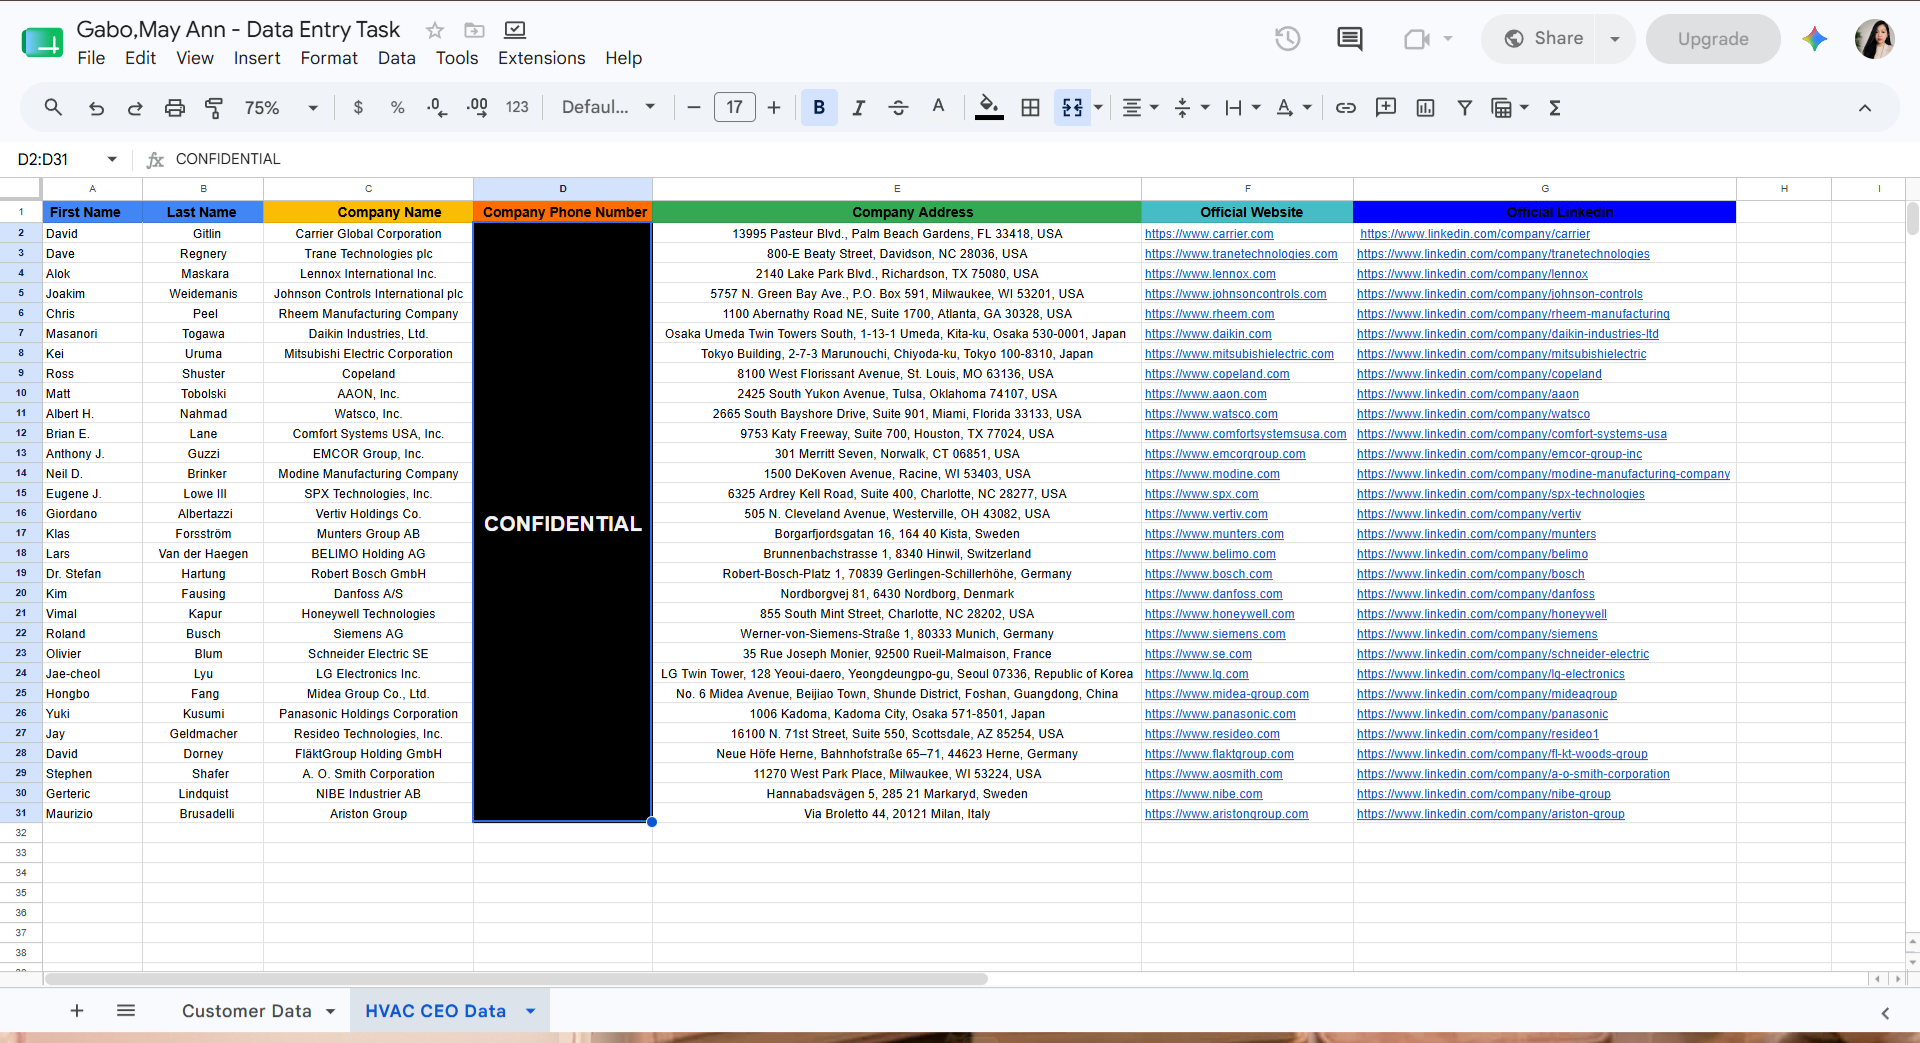Activate the paint format tool
Image resolution: width=1920 pixels, height=1043 pixels.
[214, 108]
